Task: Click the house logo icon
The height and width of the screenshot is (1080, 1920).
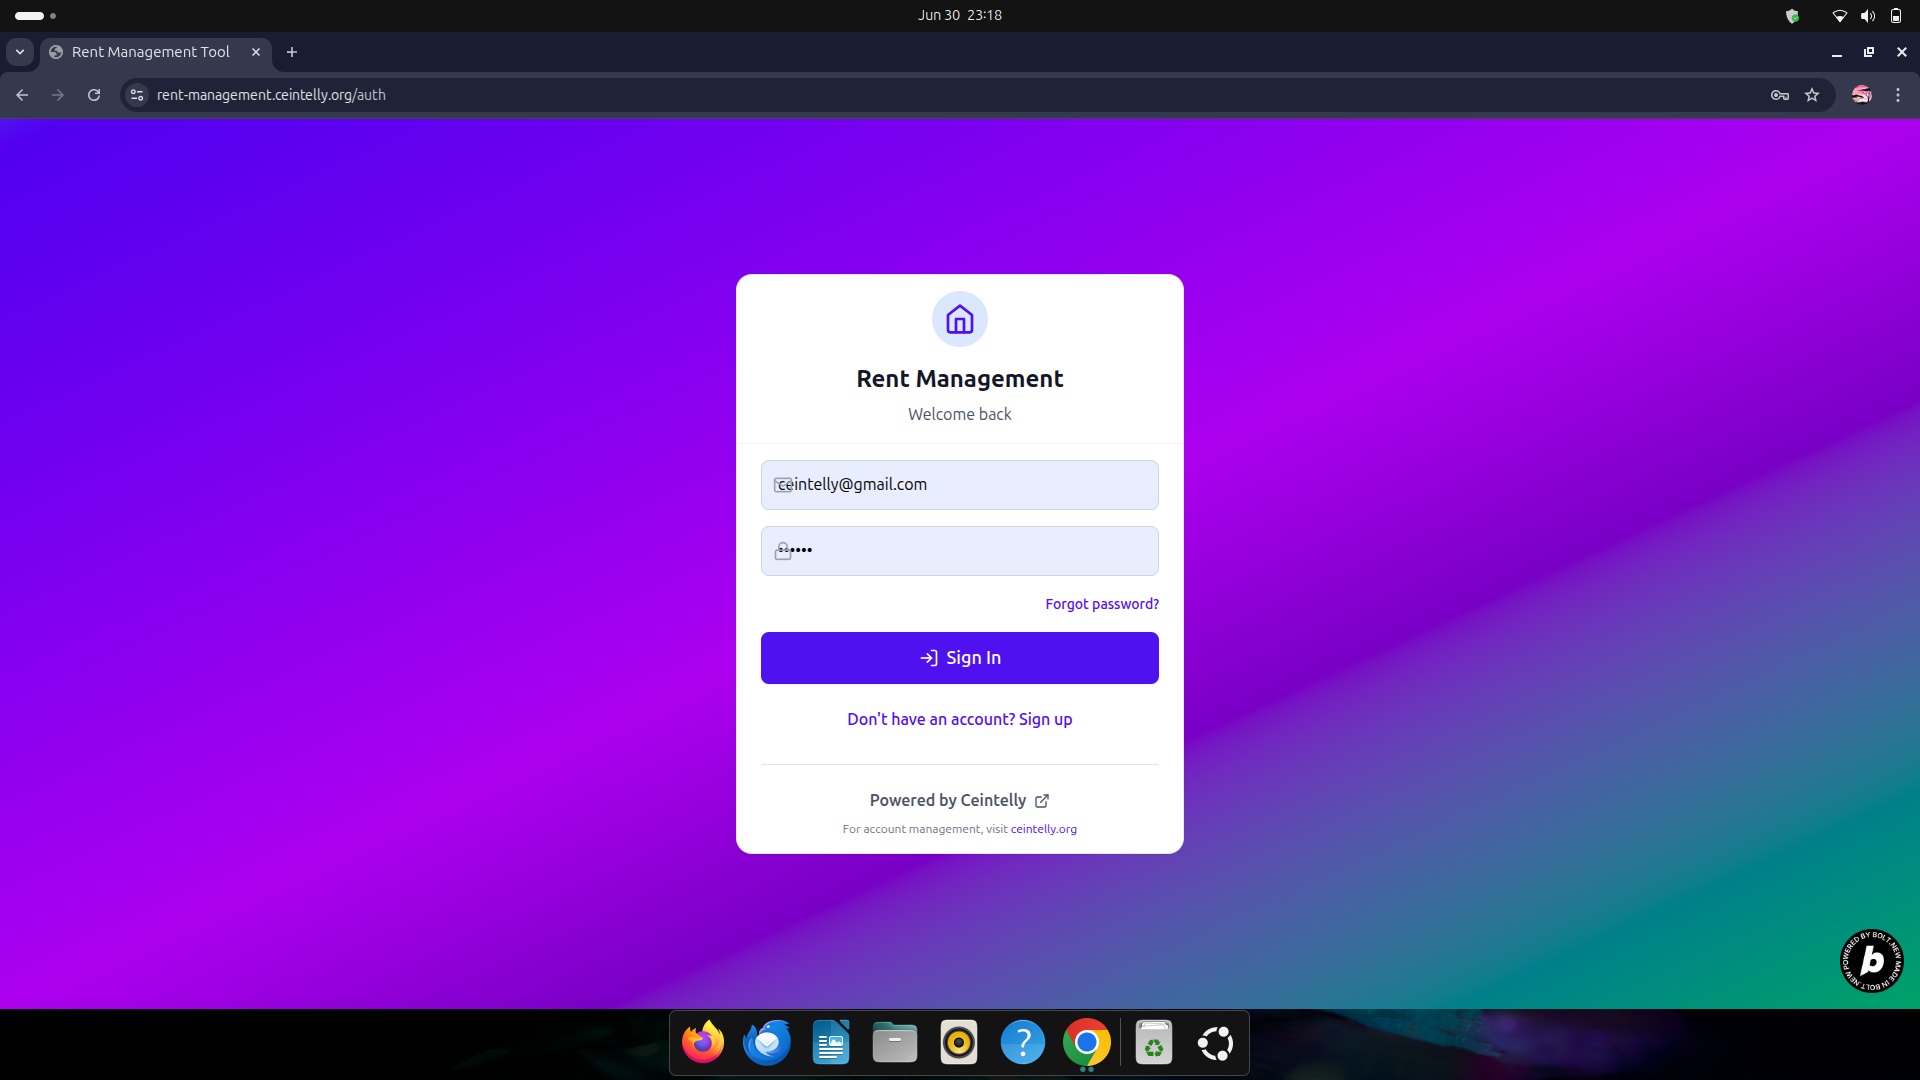Action: tap(959, 320)
